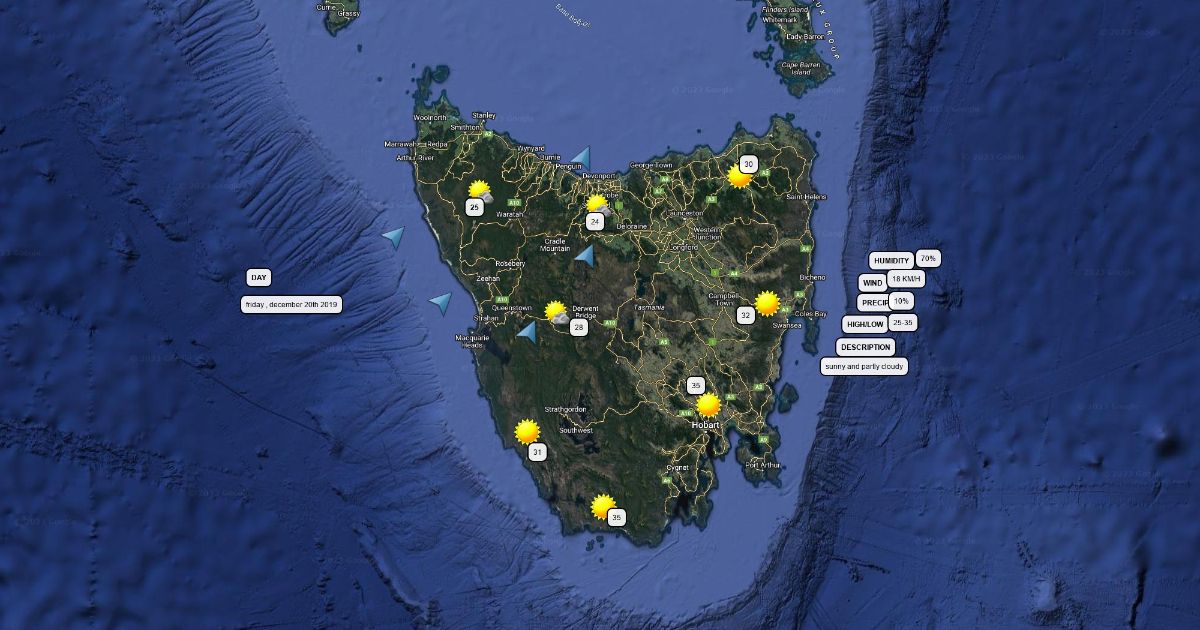Screen dimensions: 1200x630
Task: Select the 32 temperature badge near Swansea
Action: click(x=745, y=315)
